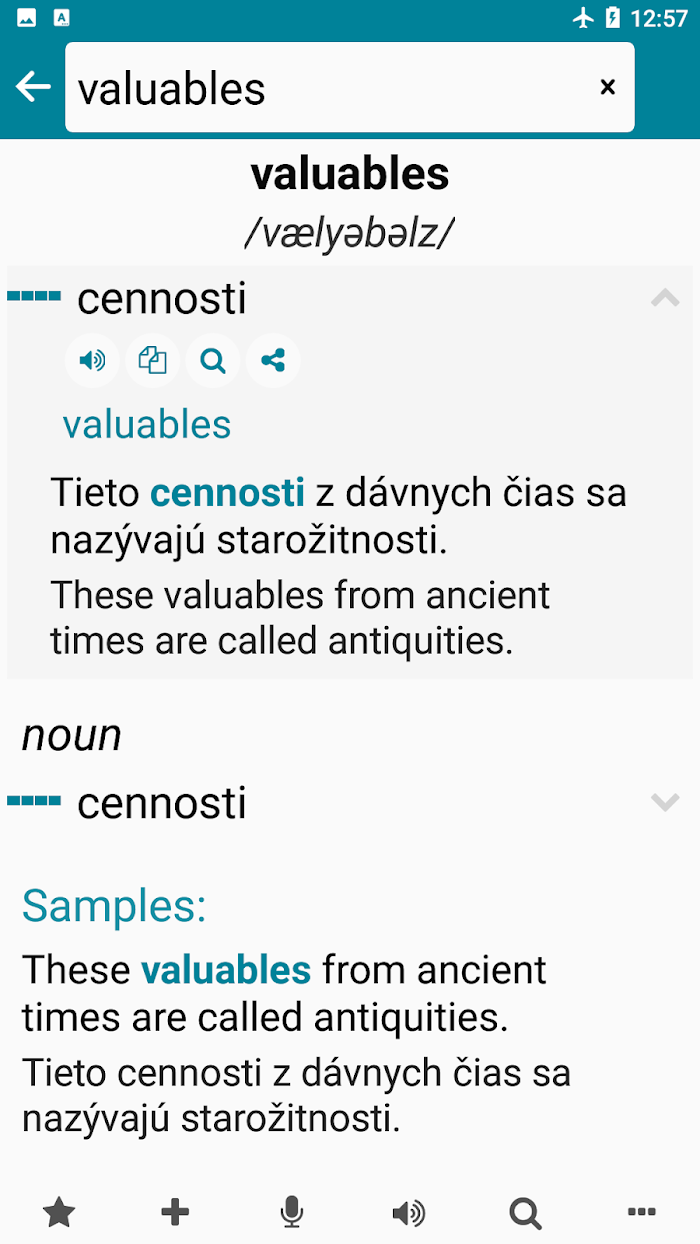Tap the back arrow beside search field

click(33, 87)
